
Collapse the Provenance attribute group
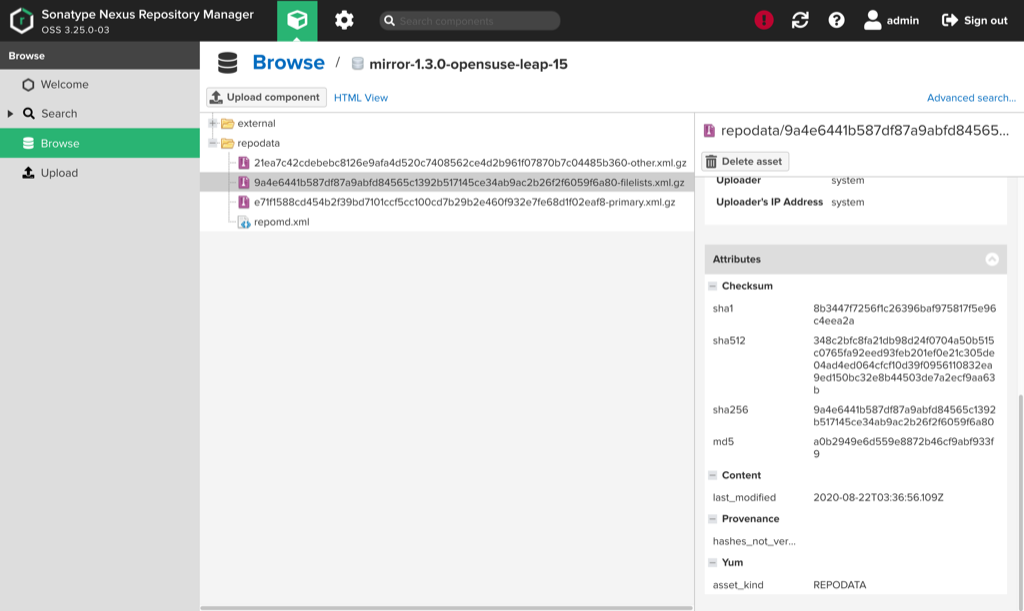(x=712, y=519)
